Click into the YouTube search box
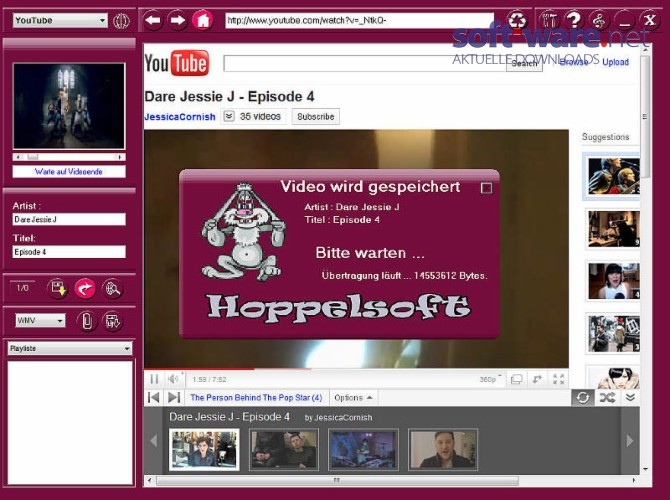The height and width of the screenshot is (500, 670). (x=364, y=64)
